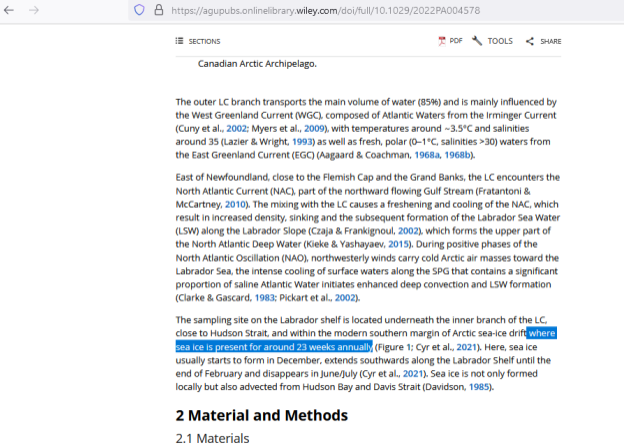The image size is (624, 446).
Task: Open the SHARE menu label
Action: point(551,41)
